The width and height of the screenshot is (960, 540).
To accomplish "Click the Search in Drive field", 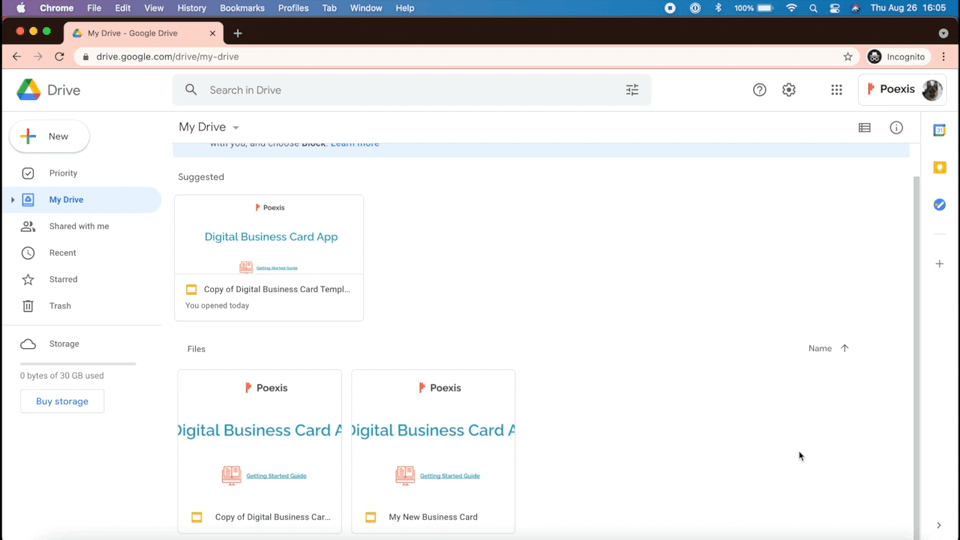I will click(411, 90).
